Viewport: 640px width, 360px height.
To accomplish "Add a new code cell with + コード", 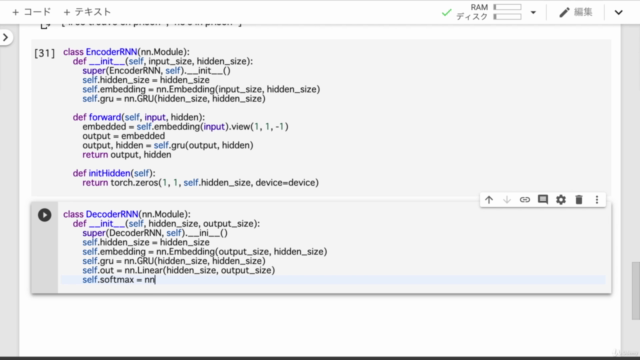I will tap(32, 12).
